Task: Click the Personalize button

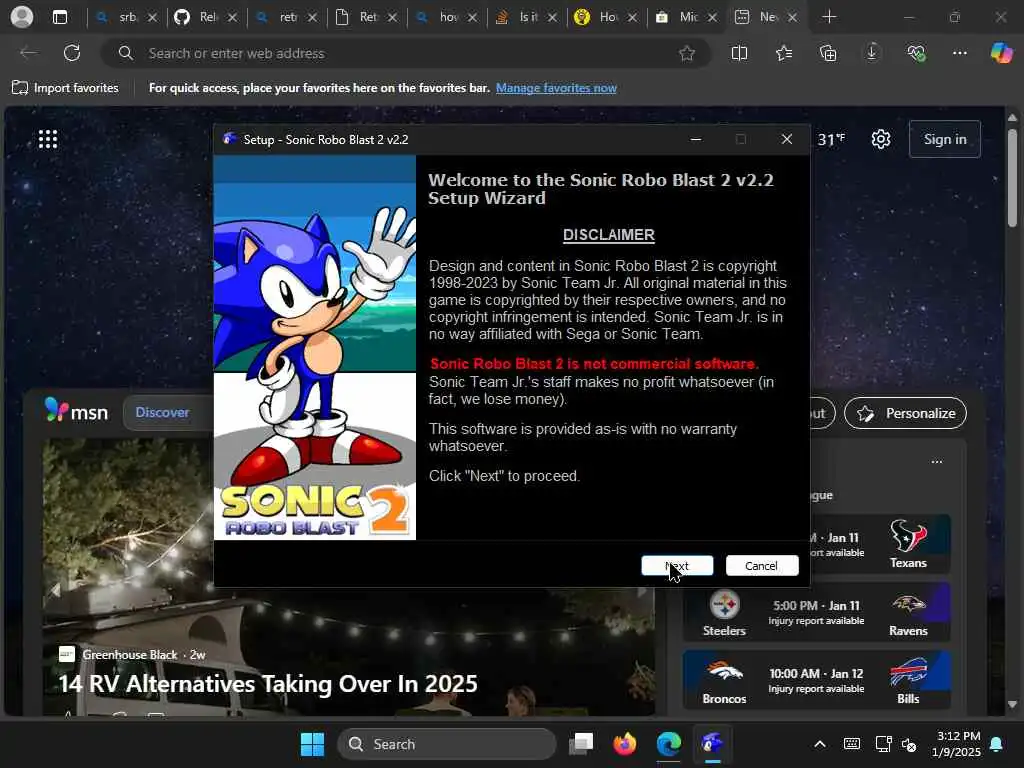Action: pyautogui.click(x=905, y=413)
